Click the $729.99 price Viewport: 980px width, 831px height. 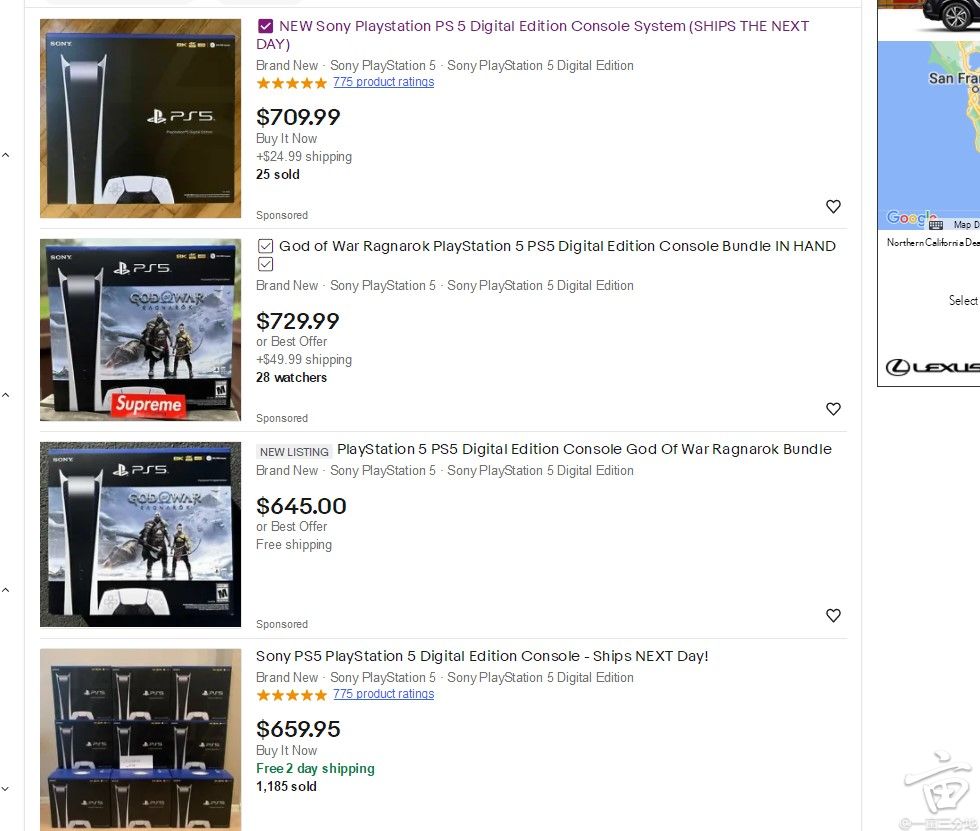(298, 321)
